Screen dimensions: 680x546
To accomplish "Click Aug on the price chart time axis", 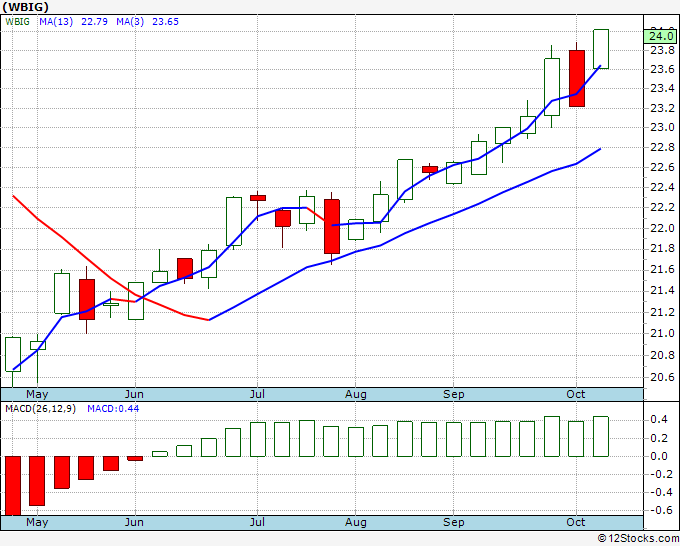I will point(356,394).
